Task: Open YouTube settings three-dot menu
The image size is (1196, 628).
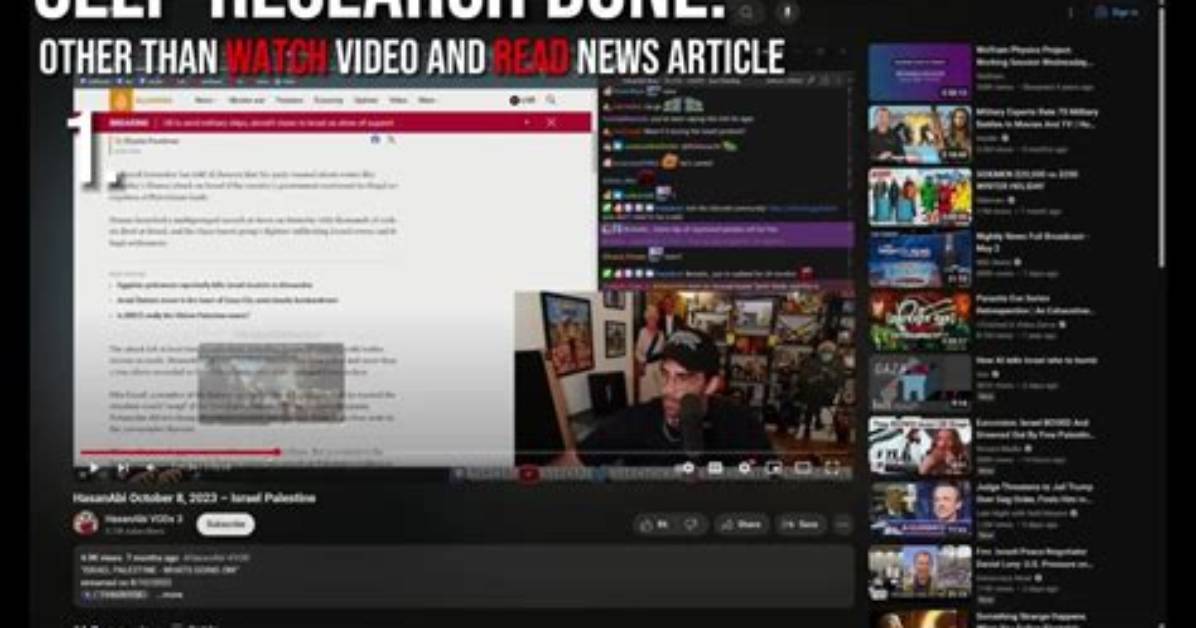Action: tap(1070, 11)
